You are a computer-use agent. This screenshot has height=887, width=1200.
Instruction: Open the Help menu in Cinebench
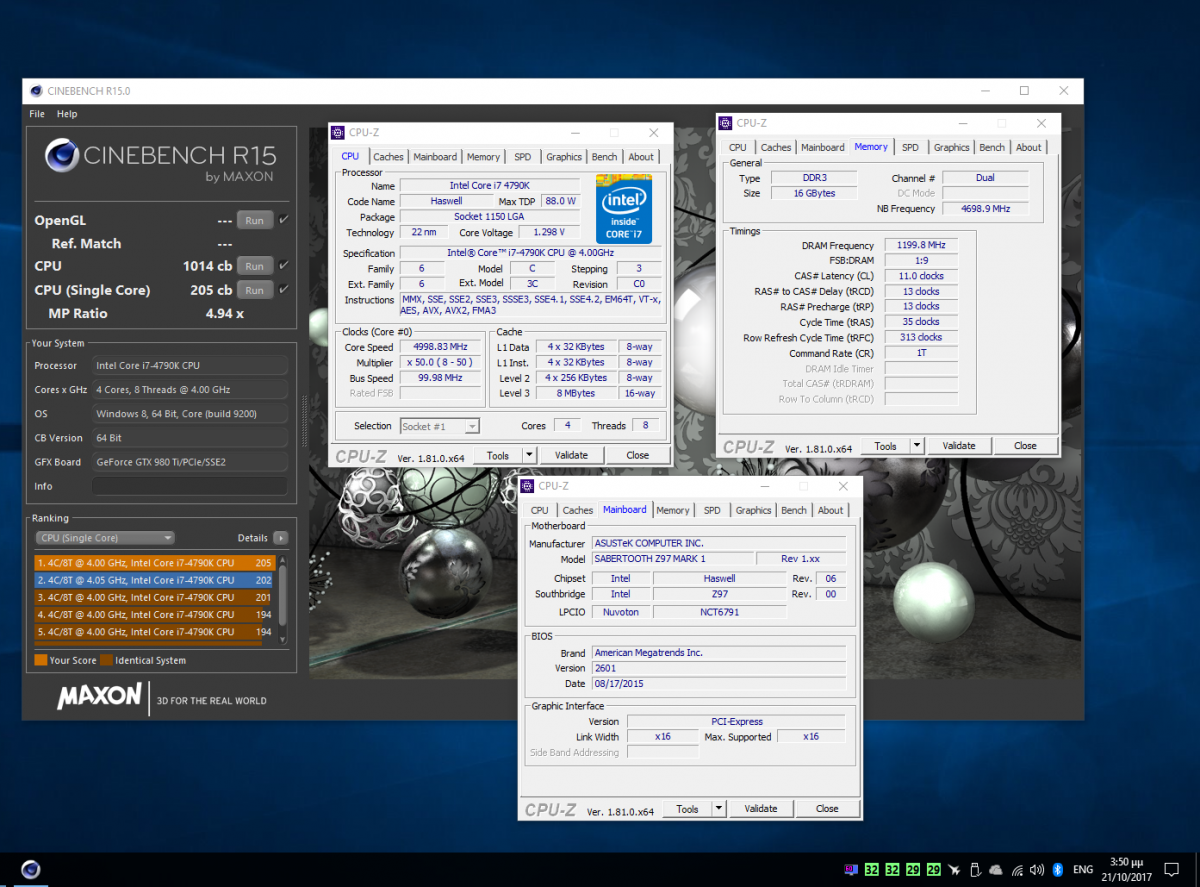(x=67, y=114)
